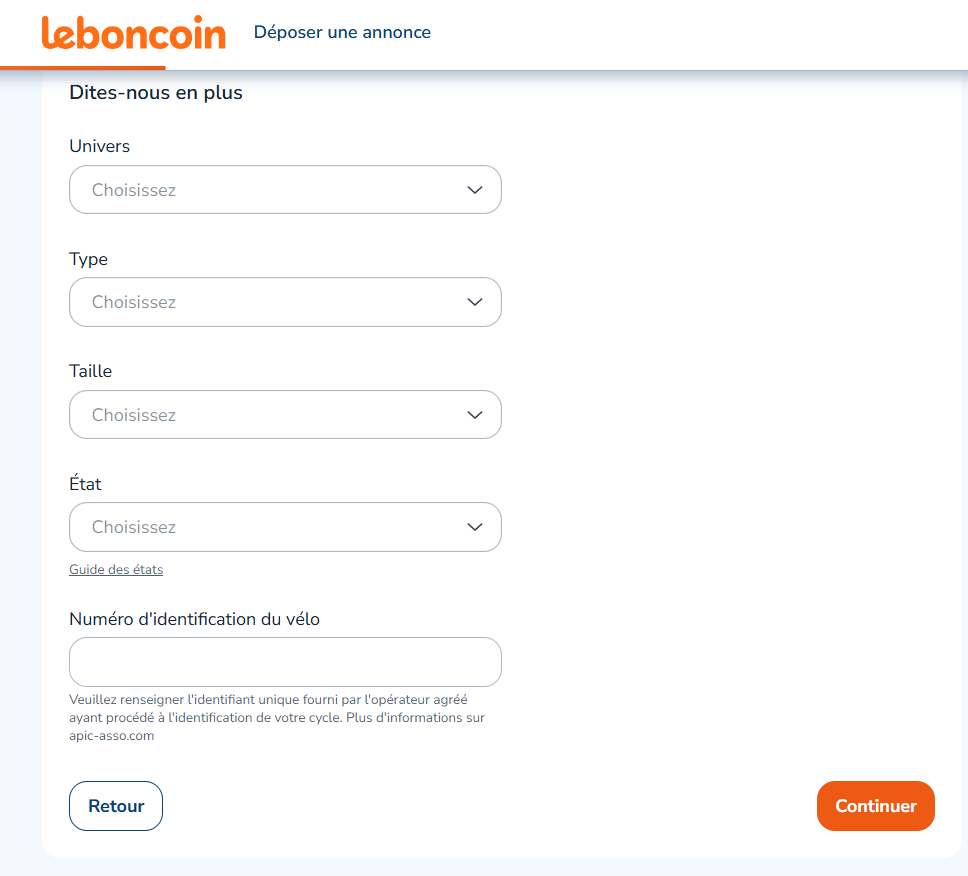
Task: Select the Univers 'Choisissez' placeholder text
Action: coord(134,190)
